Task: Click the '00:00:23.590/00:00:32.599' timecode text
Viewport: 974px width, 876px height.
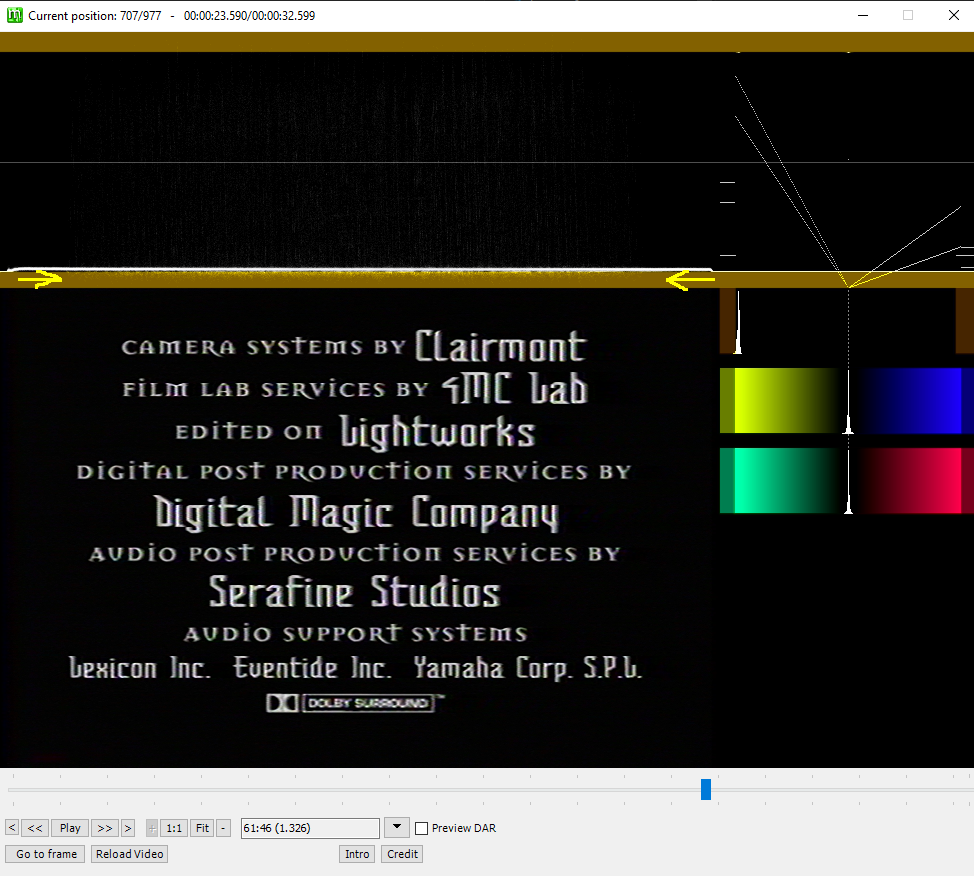Action: tap(249, 16)
